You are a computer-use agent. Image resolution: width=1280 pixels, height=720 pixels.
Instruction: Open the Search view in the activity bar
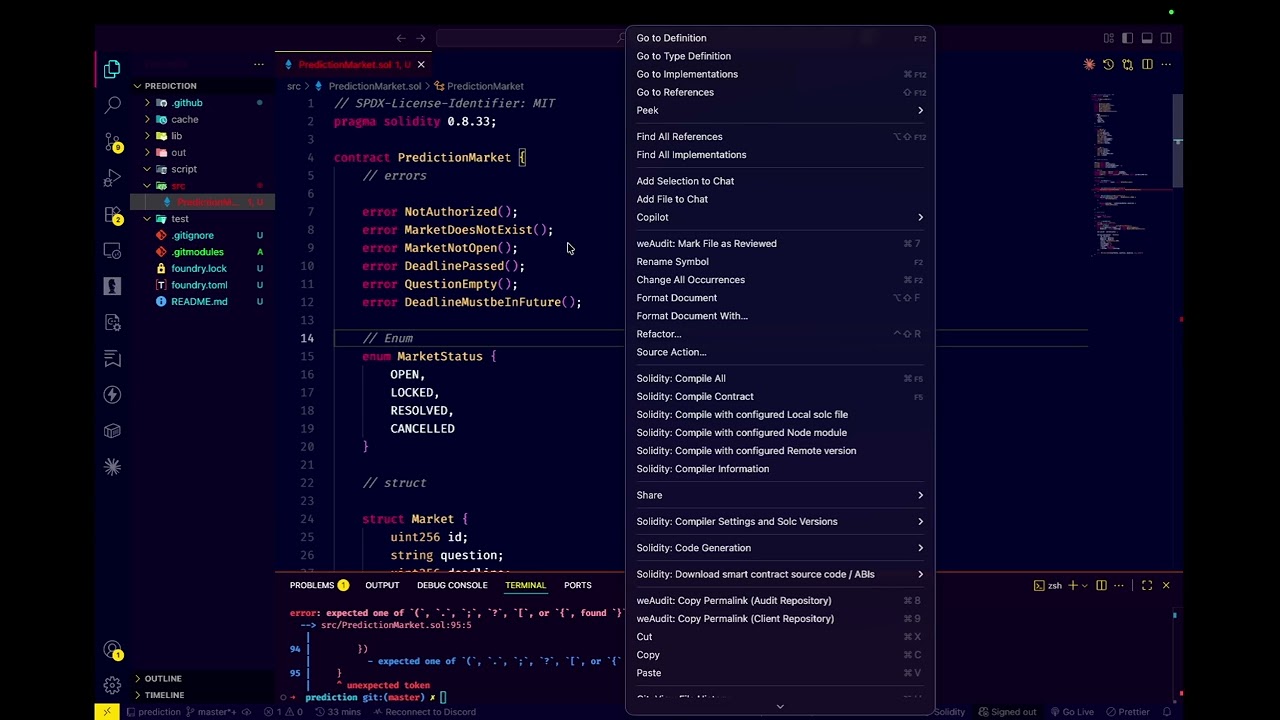pyautogui.click(x=112, y=105)
